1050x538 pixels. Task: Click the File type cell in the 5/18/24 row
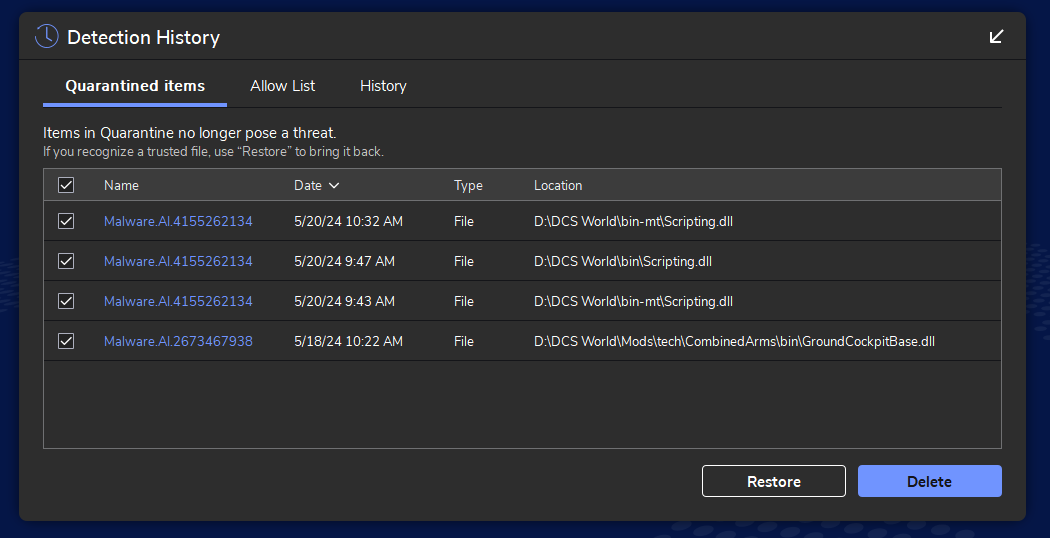pos(463,341)
